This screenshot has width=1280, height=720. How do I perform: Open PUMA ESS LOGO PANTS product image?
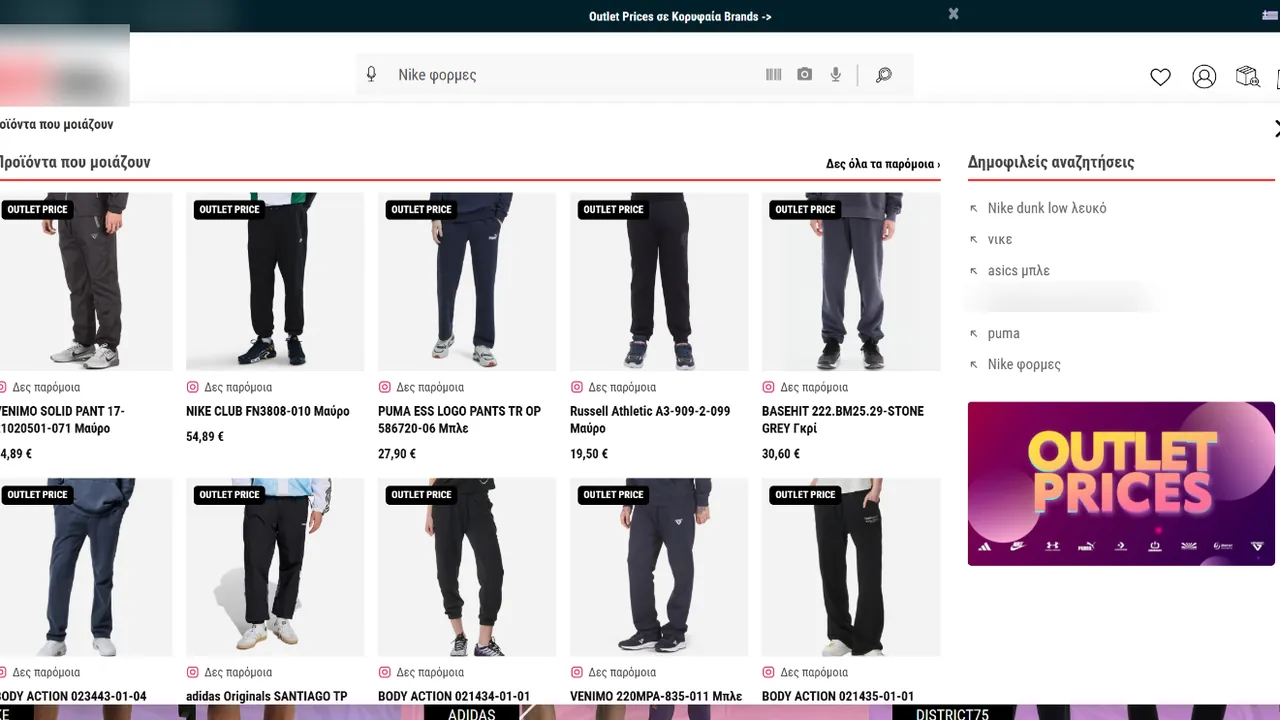click(467, 282)
